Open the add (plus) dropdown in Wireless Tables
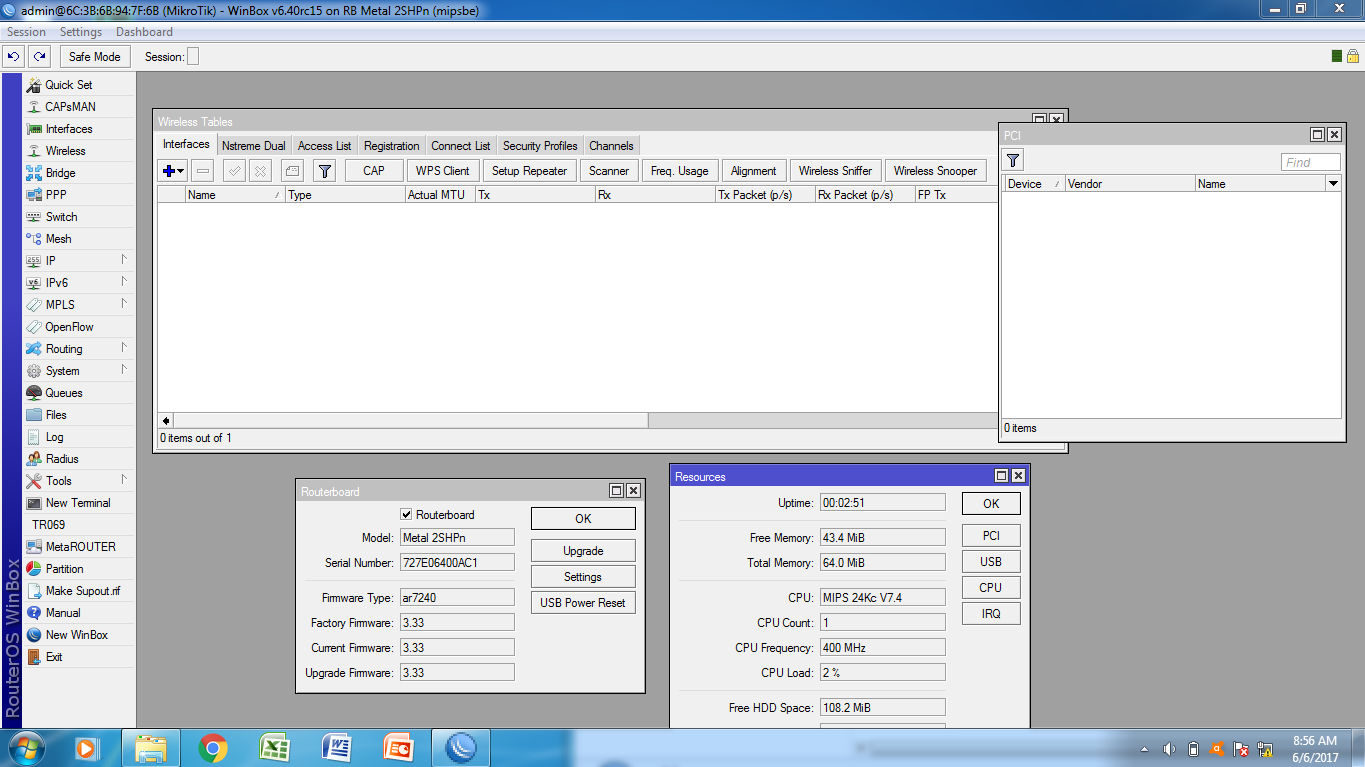This screenshot has width=1365, height=767. tap(173, 171)
